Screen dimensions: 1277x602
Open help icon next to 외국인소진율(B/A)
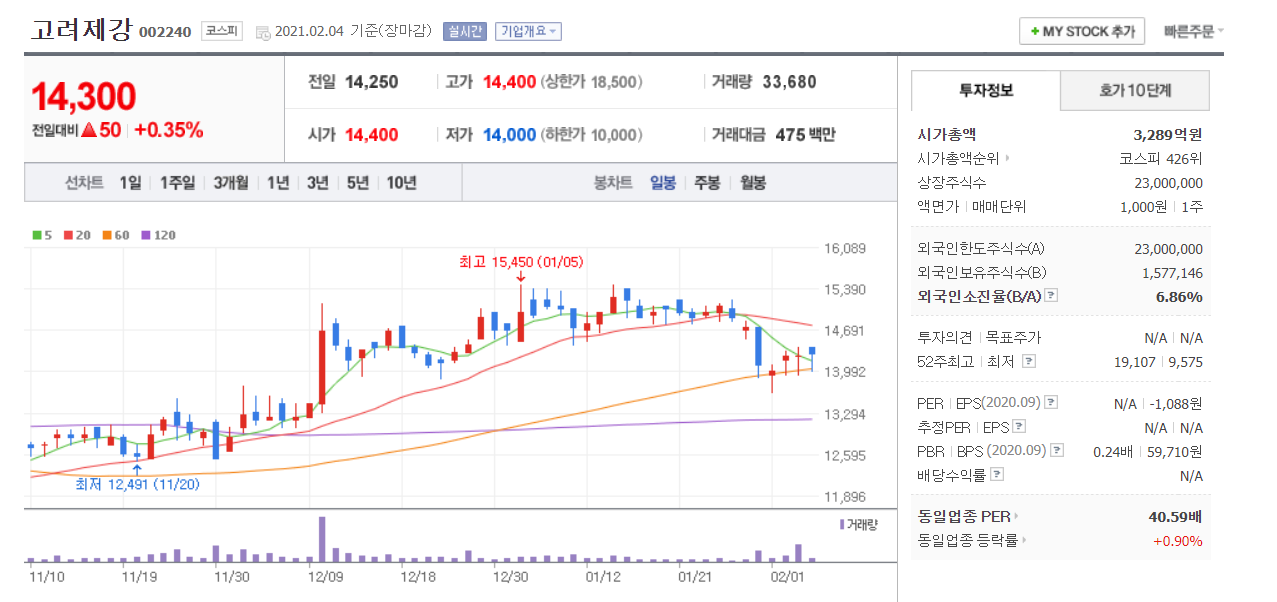point(1051,296)
